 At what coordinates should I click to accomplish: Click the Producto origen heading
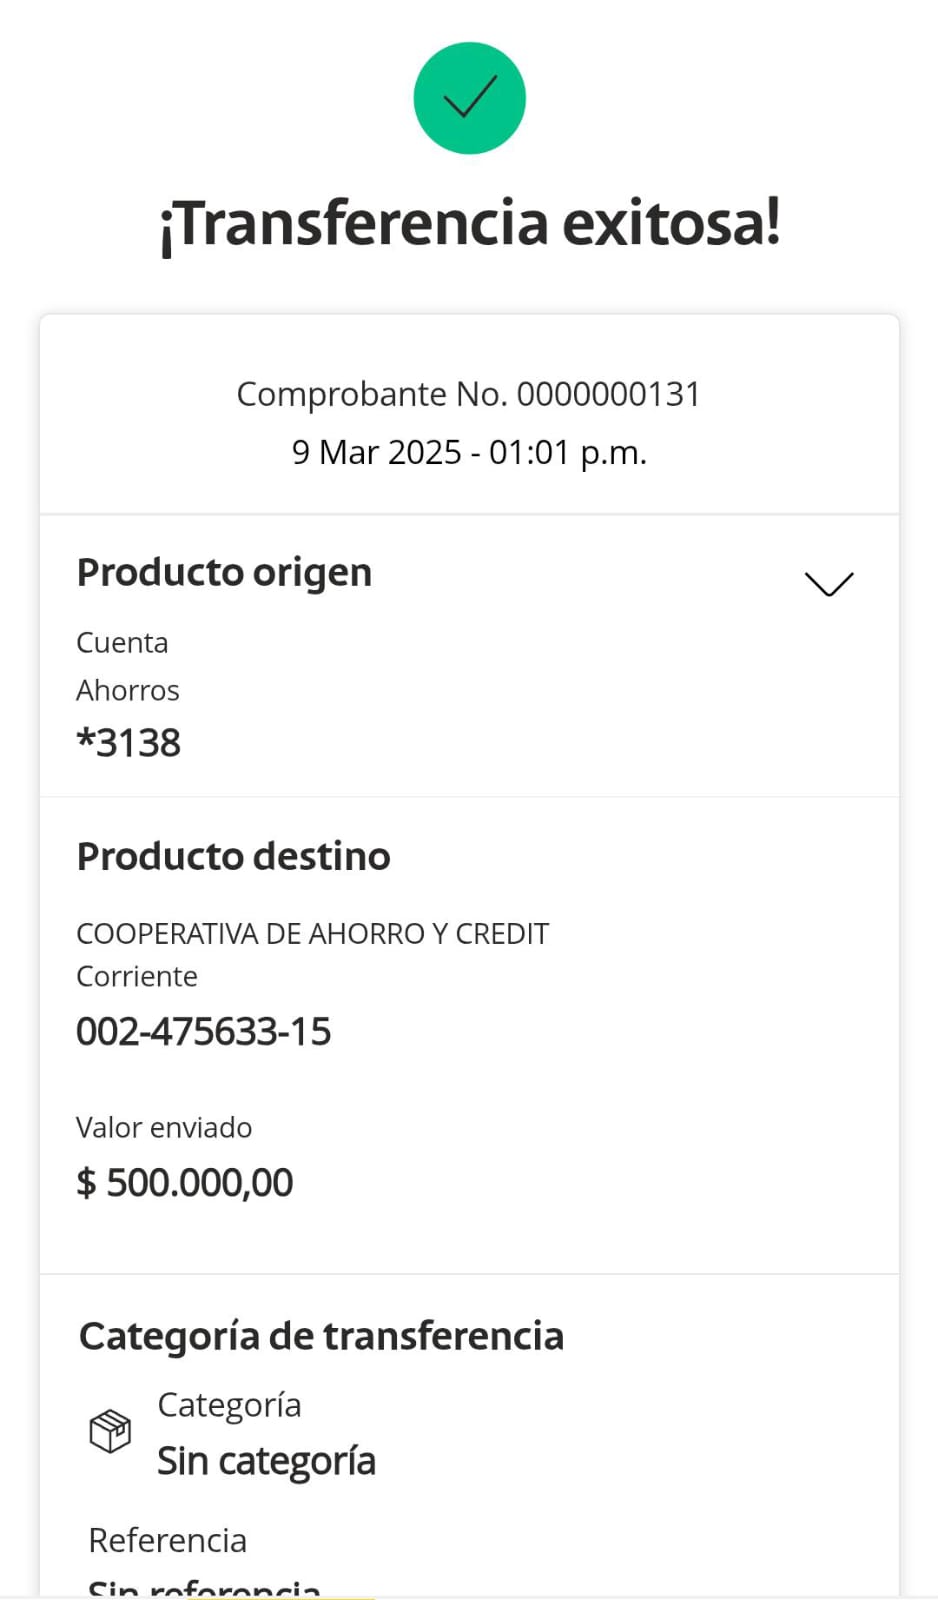click(x=224, y=573)
